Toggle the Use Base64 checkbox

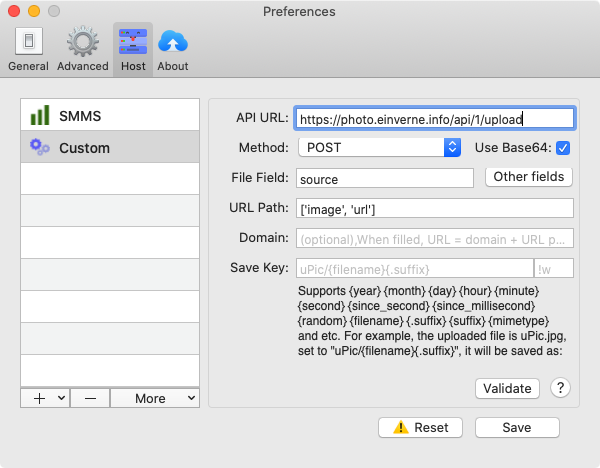click(563, 148)
